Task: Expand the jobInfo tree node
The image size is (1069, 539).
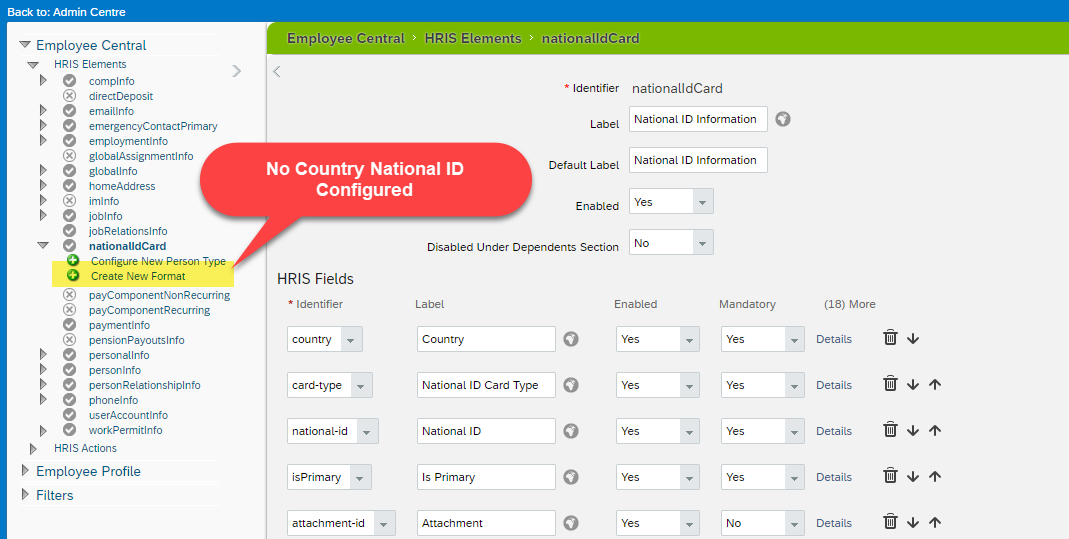Action: pos(43,216)
